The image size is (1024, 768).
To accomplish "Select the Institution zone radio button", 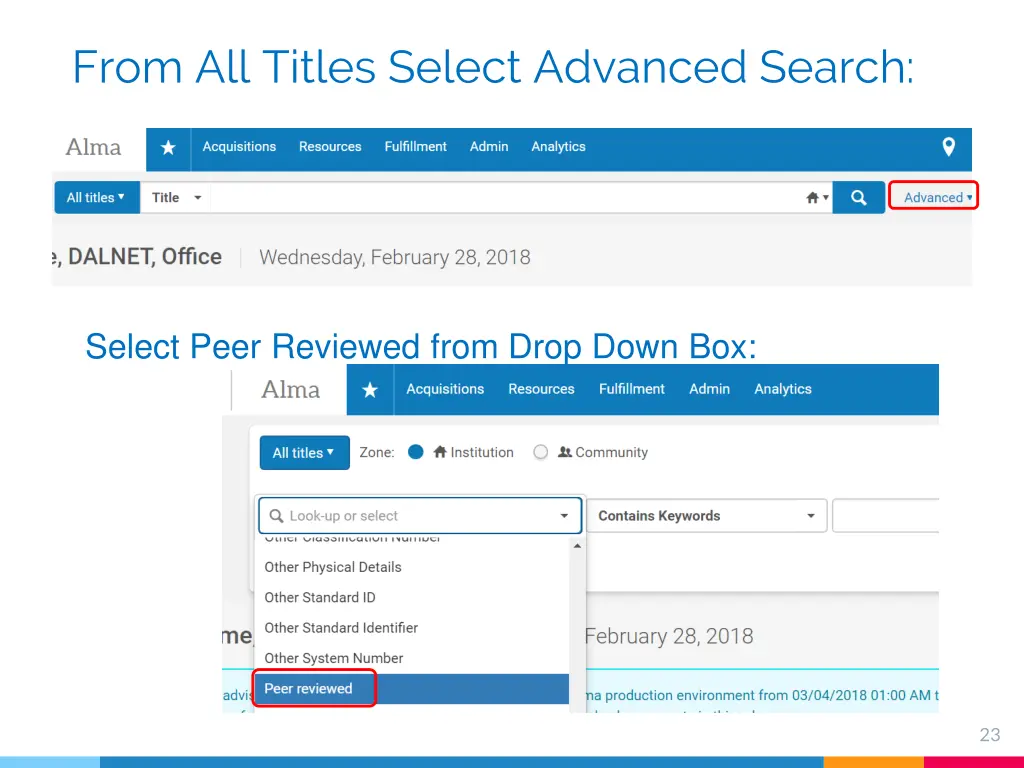I will click(415, 452).
